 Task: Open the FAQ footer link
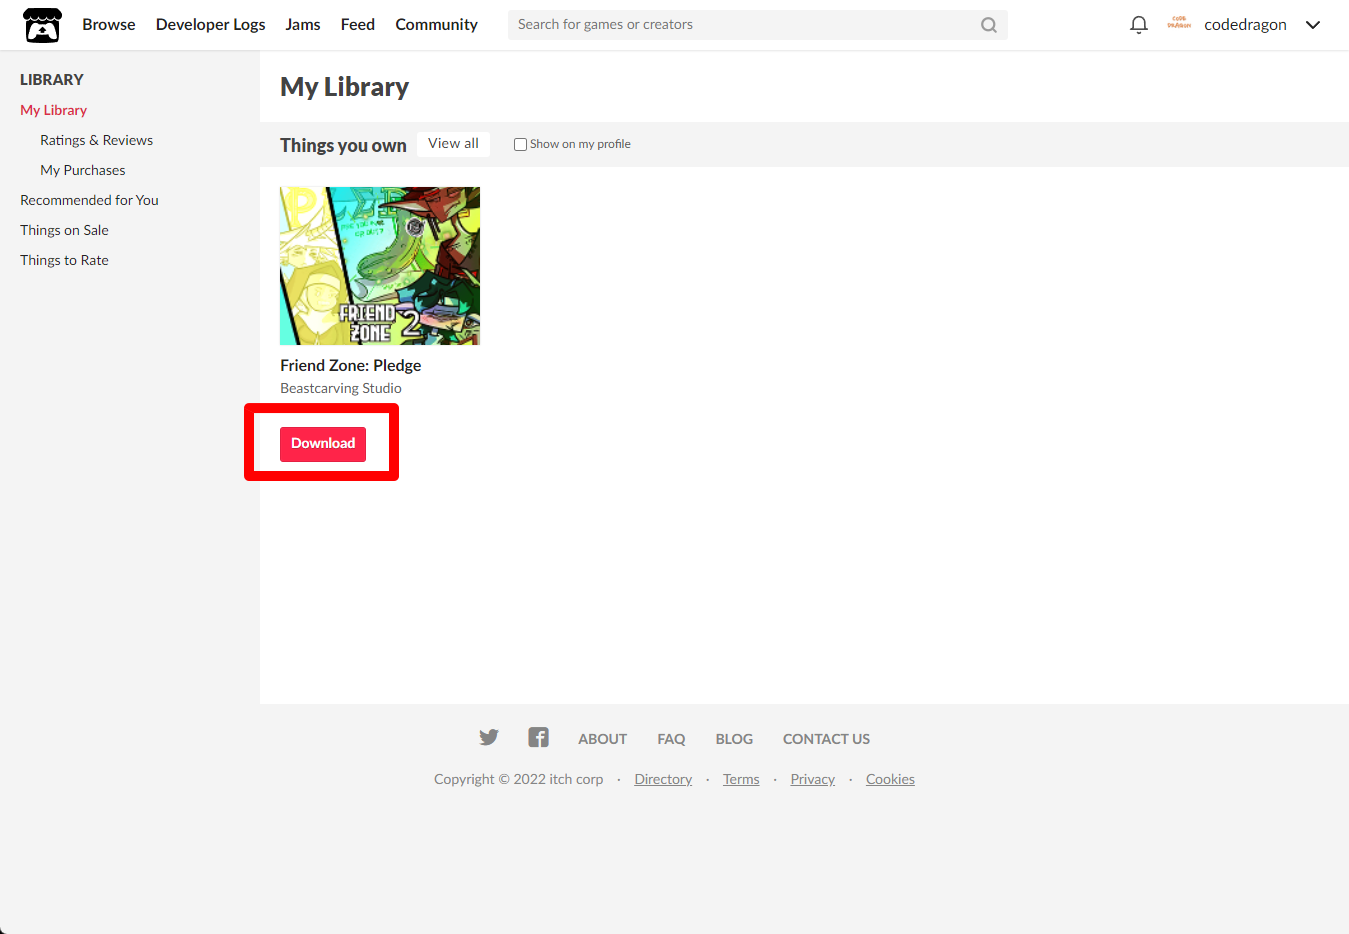coord(671,739)
